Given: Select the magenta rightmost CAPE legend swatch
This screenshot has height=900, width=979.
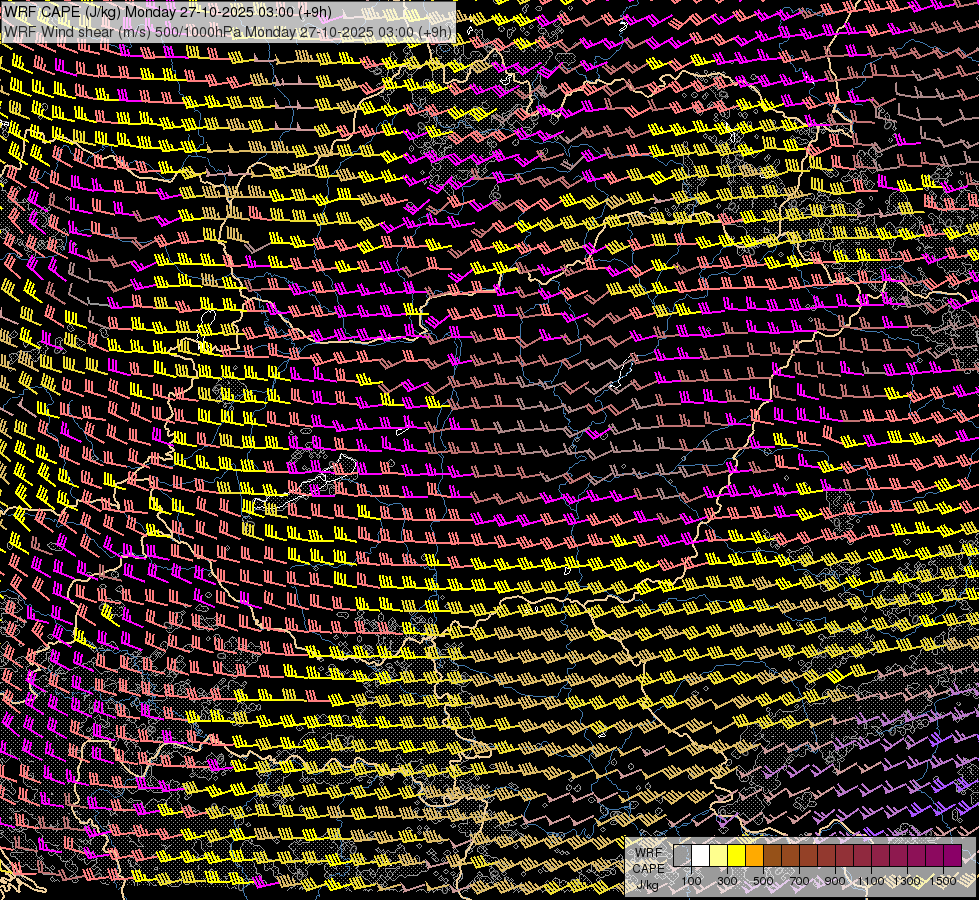Looking at the screenshot, I should pos(952,855).
